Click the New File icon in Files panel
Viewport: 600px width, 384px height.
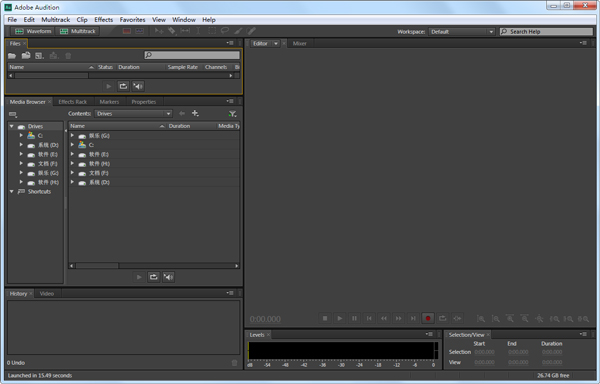point(39,56)
